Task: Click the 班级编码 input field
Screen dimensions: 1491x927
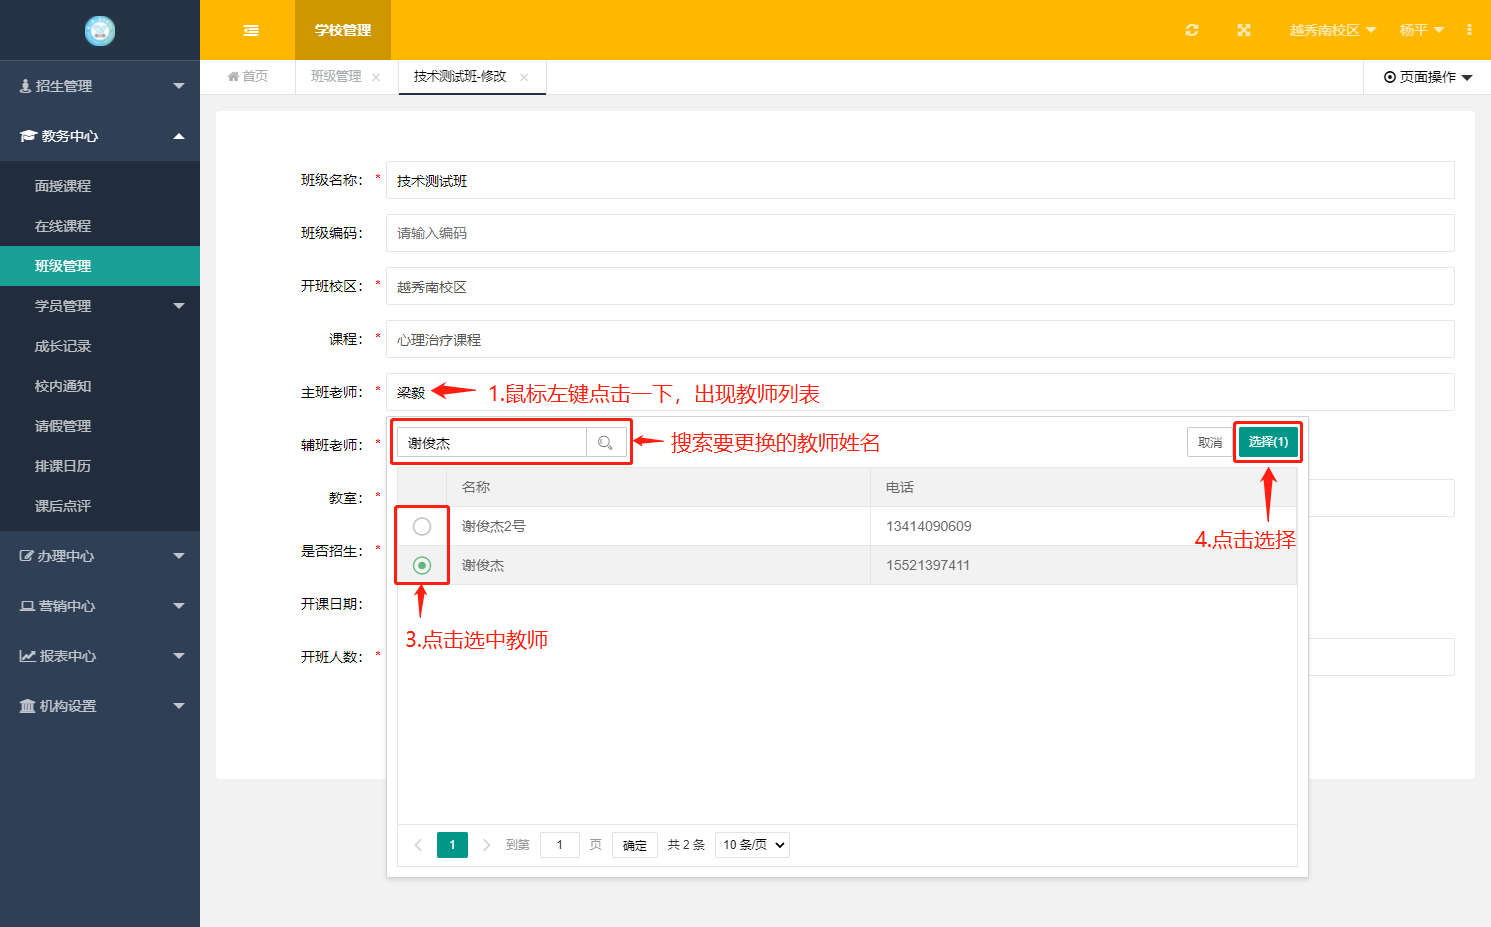Action: coord(919,233)
